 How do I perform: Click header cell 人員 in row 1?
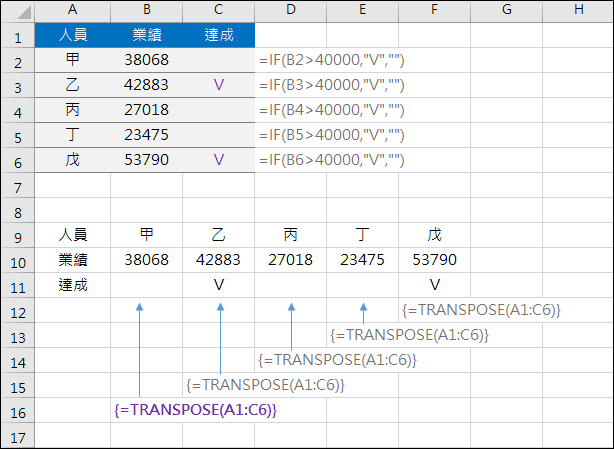73,35
